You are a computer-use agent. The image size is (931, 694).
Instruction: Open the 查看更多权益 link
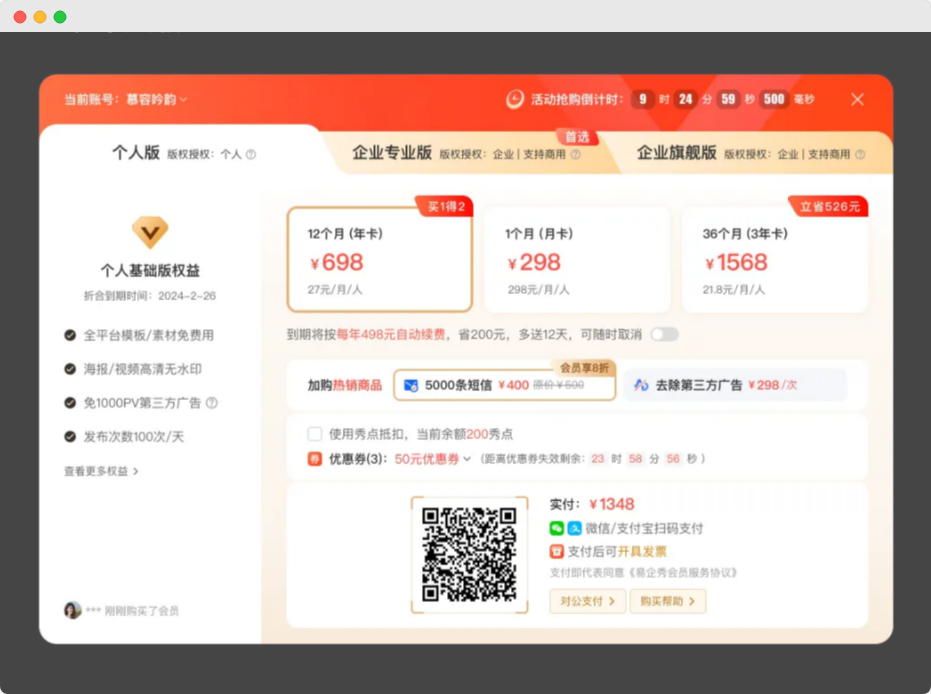coord(102,471)
